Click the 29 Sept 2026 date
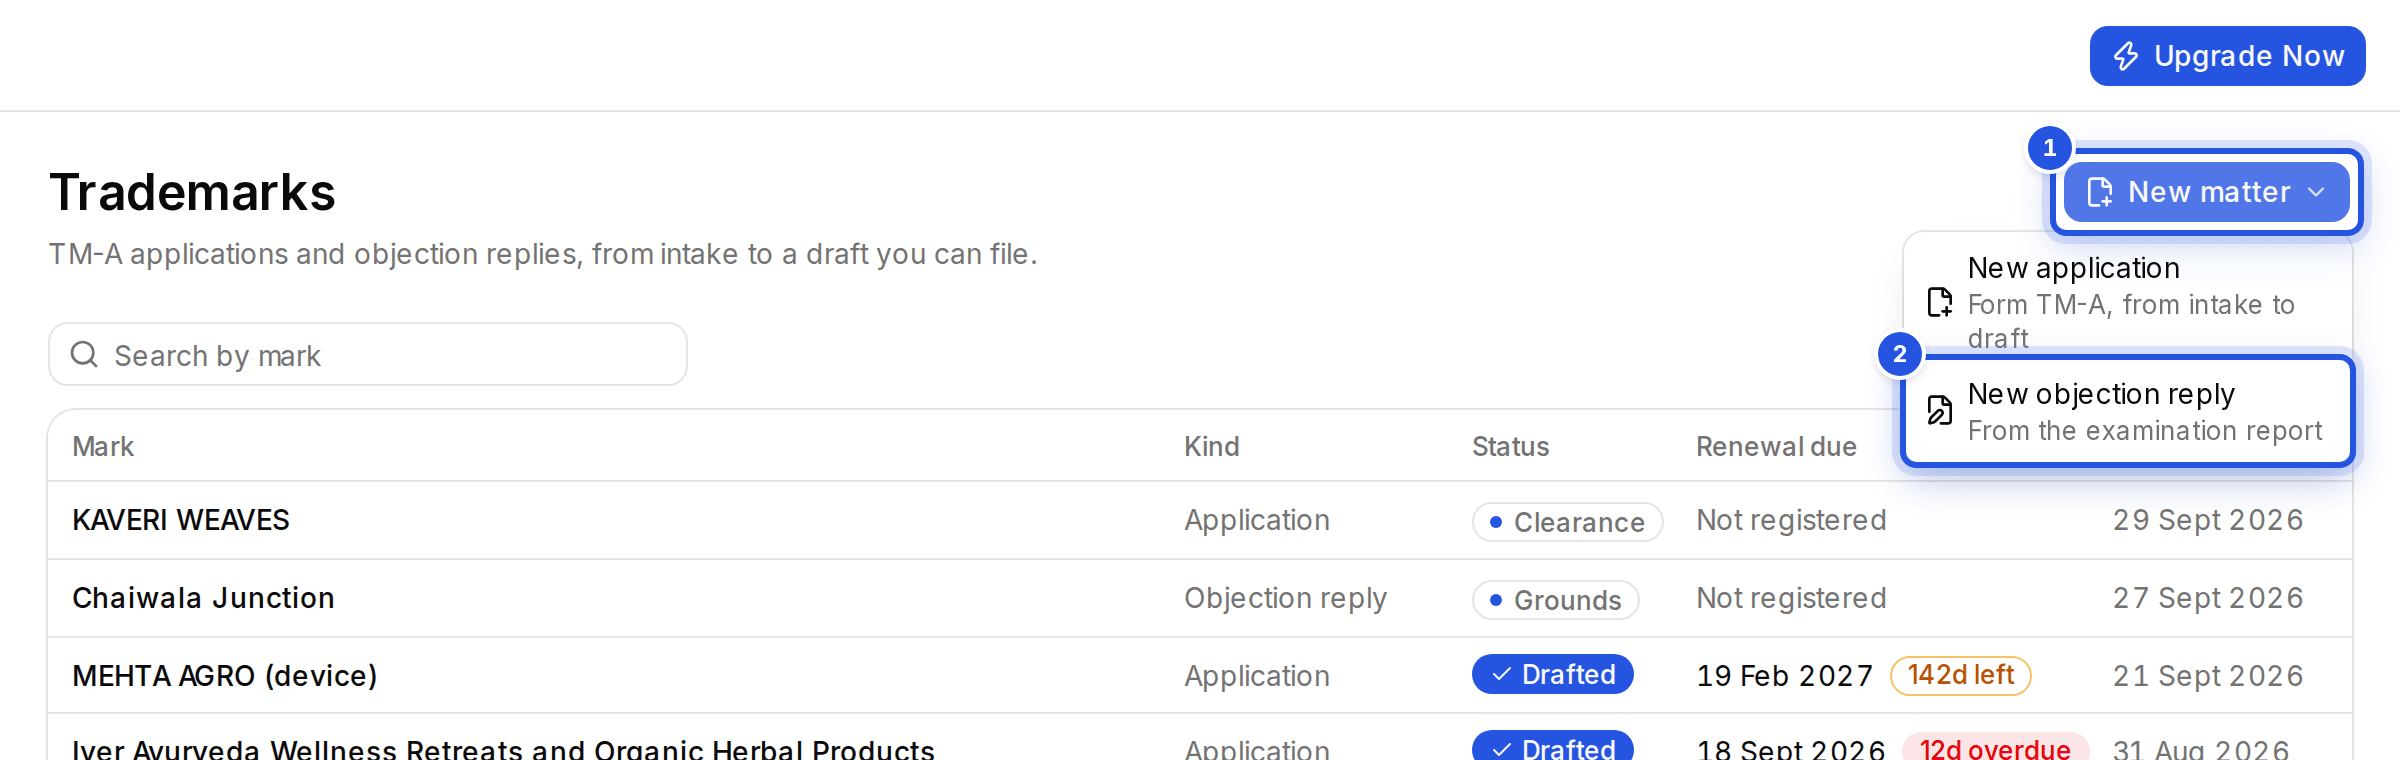Image resolution: width=2400 pixels, height=760 pixels. (x=2208, y=520)
